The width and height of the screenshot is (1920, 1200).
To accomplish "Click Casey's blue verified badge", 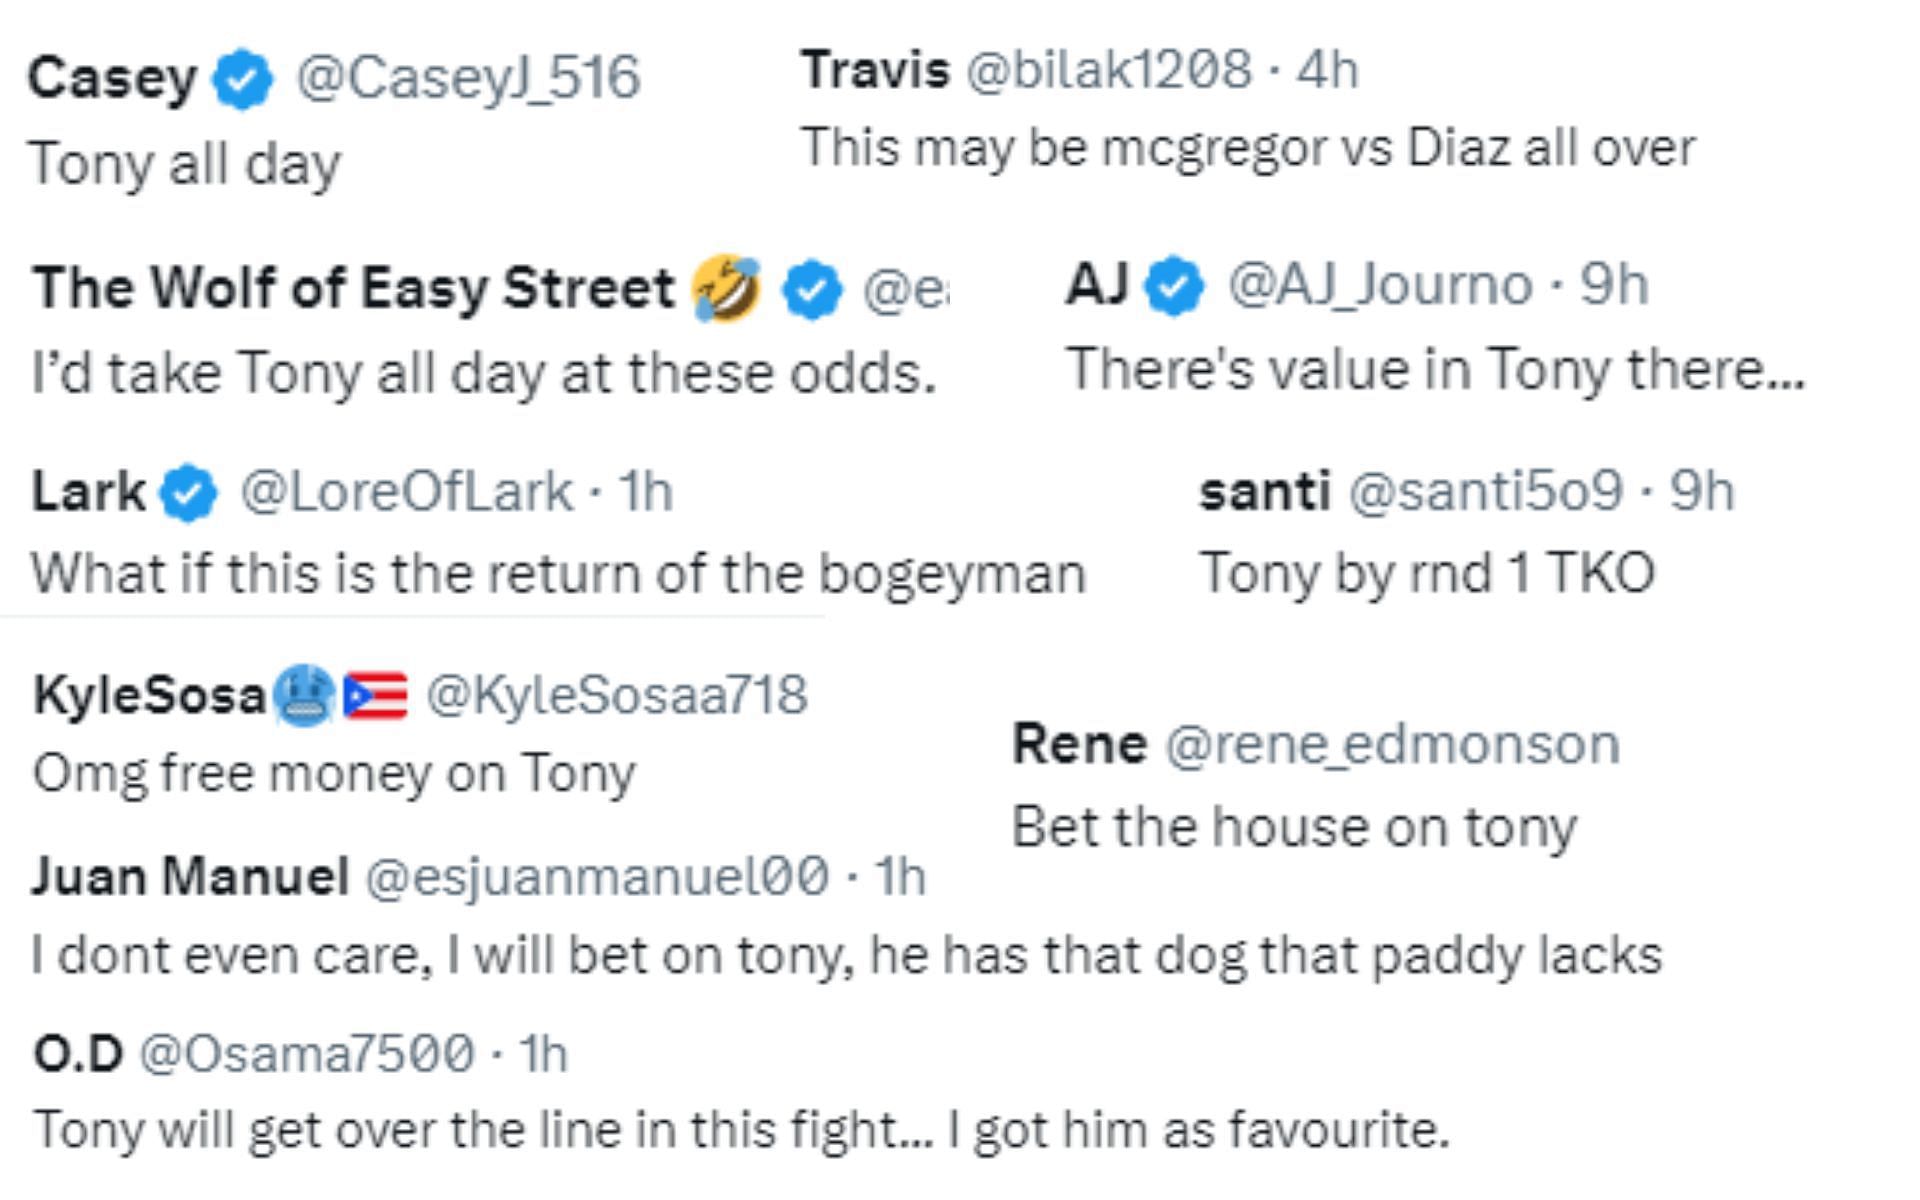I will click(242, 80).
